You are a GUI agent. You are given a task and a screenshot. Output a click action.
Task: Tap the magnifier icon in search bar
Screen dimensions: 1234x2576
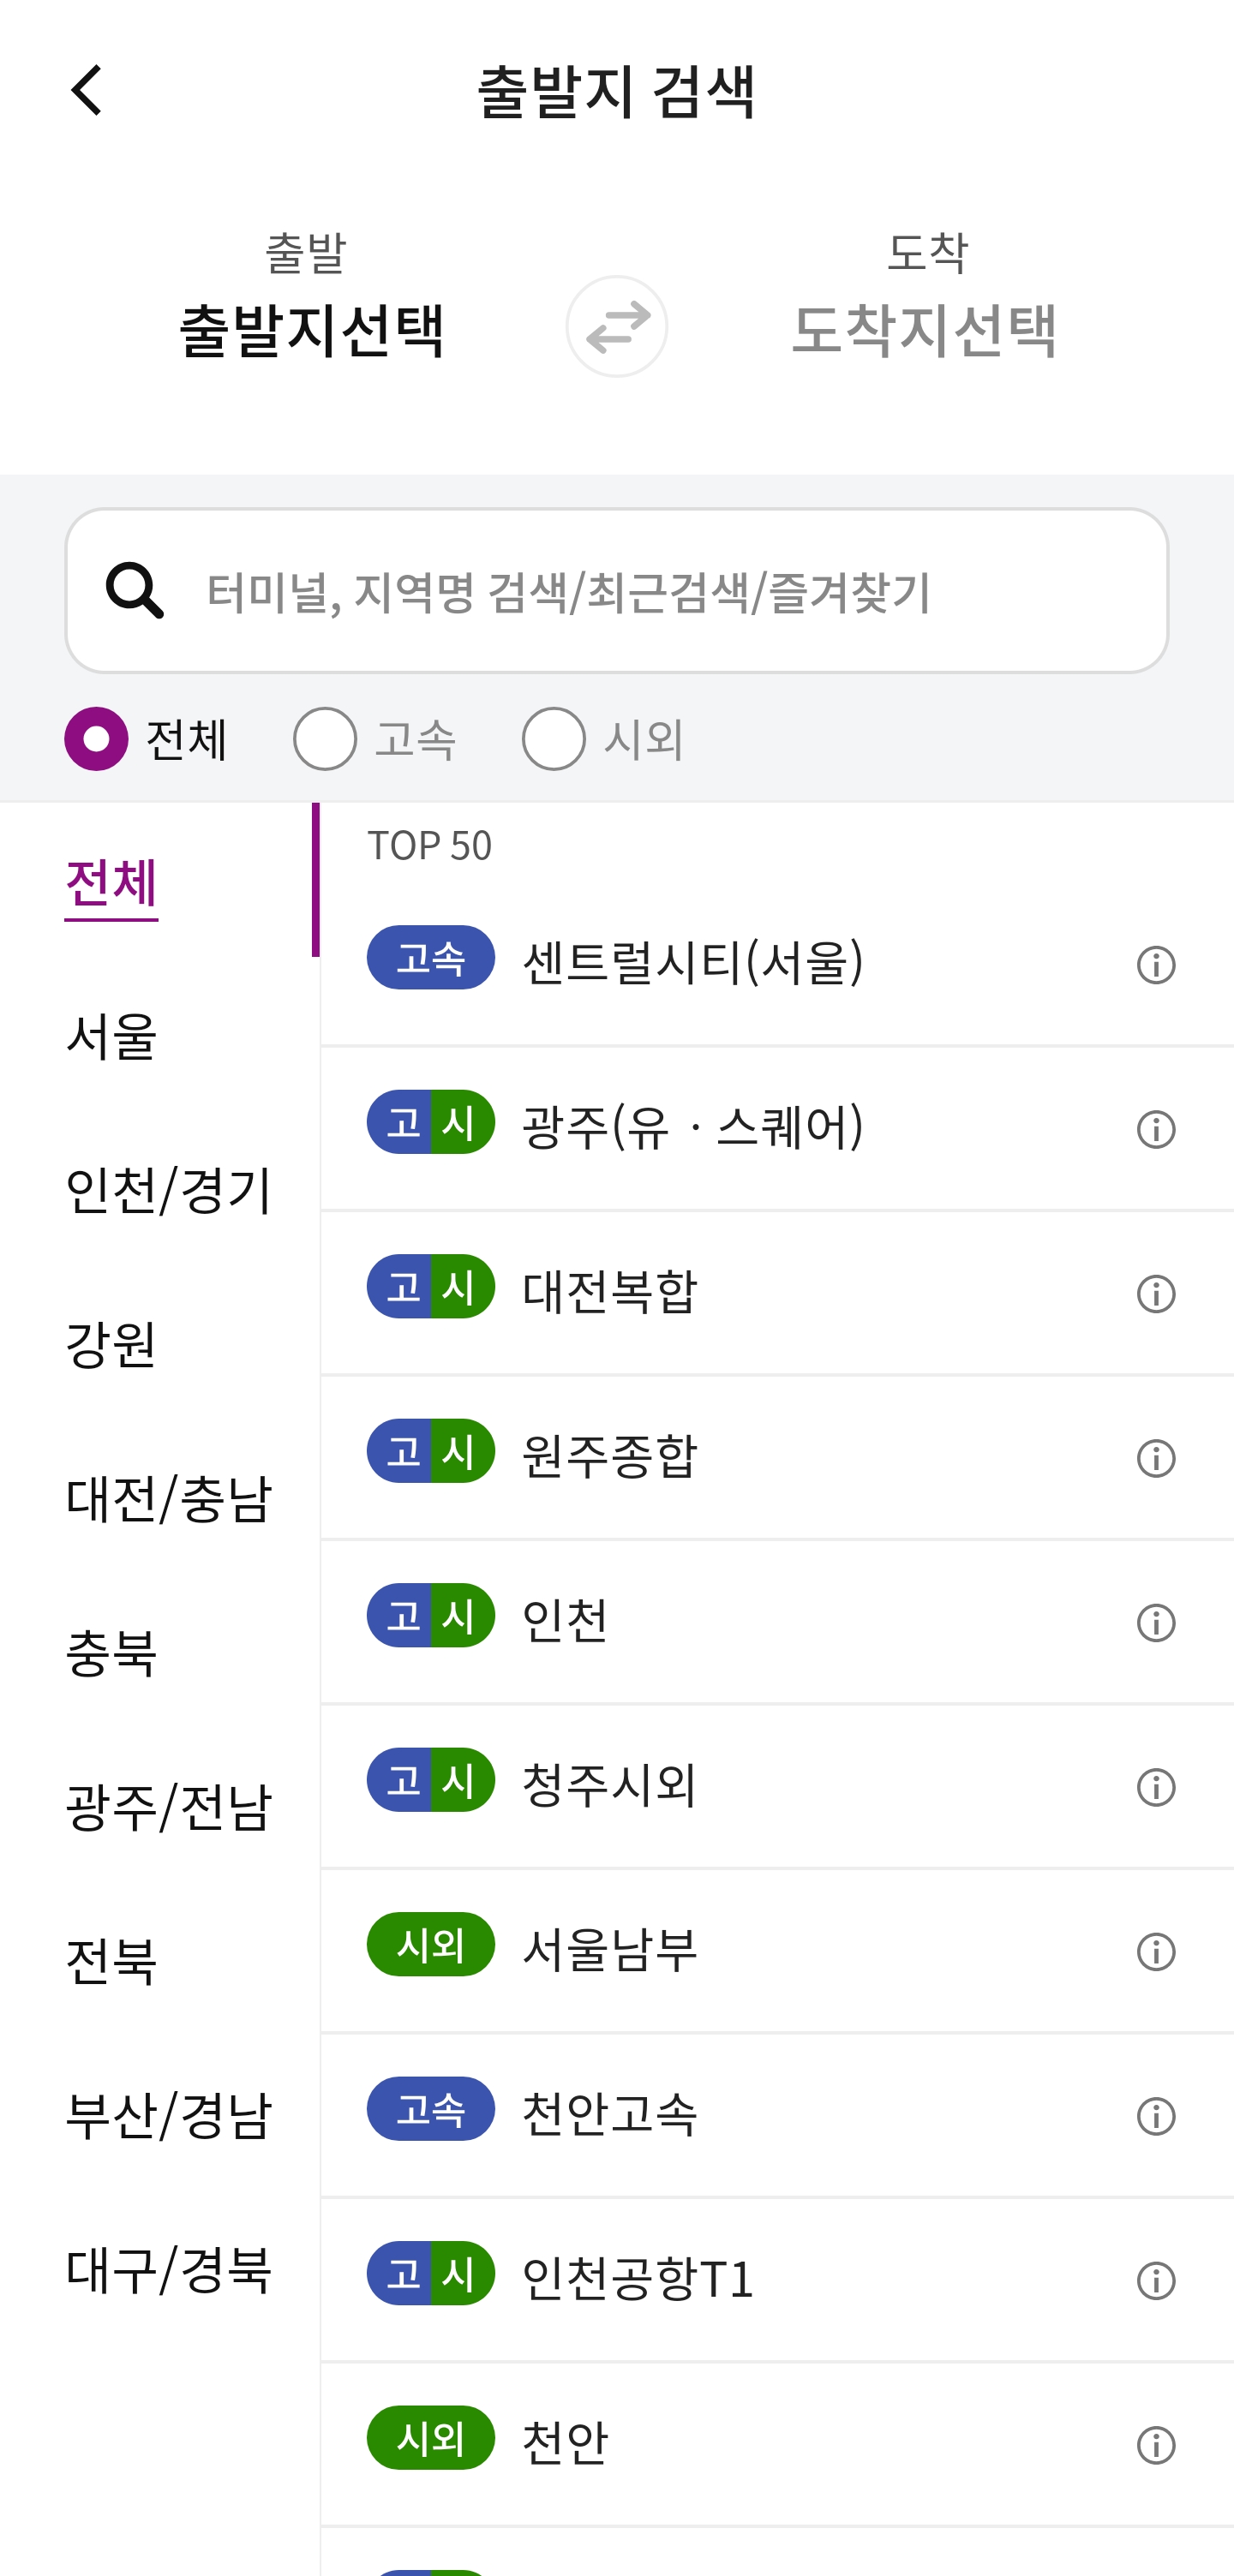click(134, 590)
